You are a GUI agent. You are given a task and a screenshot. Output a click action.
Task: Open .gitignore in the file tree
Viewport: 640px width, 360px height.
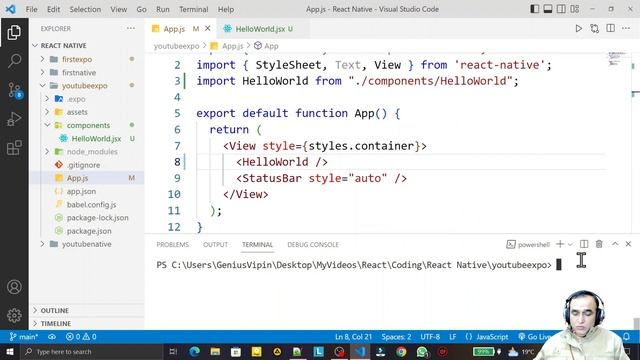84,165
